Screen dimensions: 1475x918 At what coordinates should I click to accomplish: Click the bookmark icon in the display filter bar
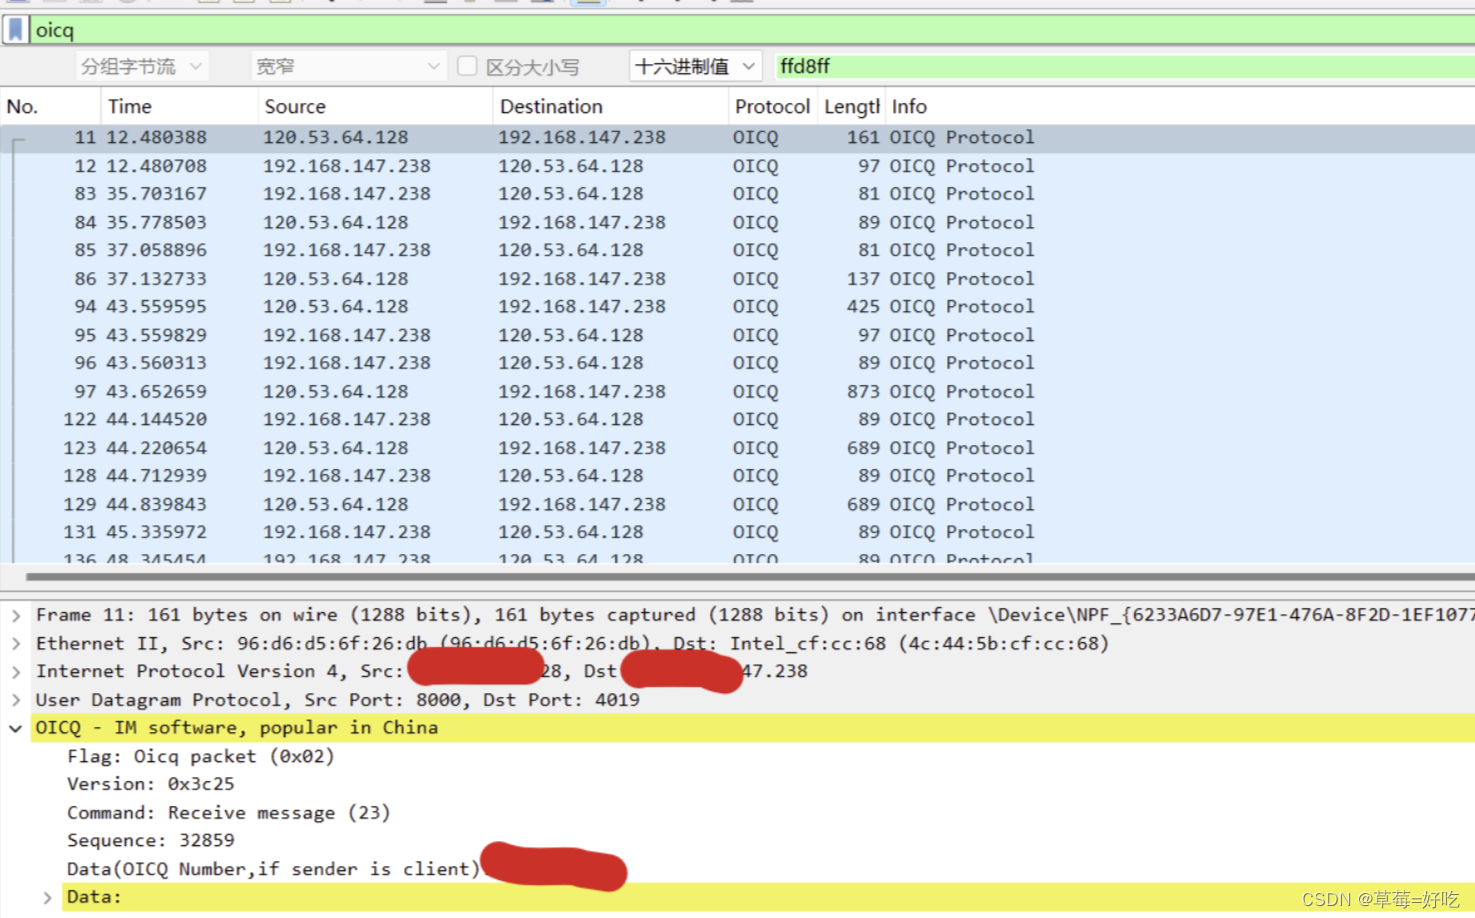tap(14, 29)
